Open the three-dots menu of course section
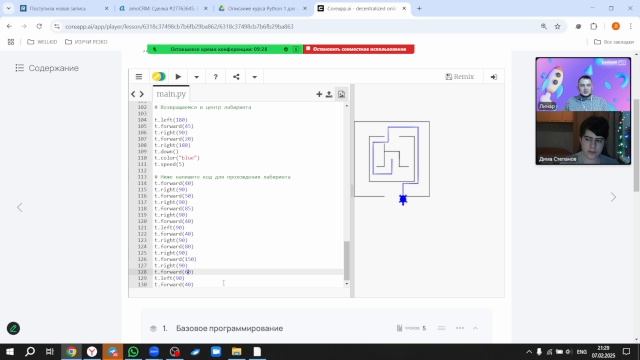This screenshot has width=640, height=360. pos(460,328)
